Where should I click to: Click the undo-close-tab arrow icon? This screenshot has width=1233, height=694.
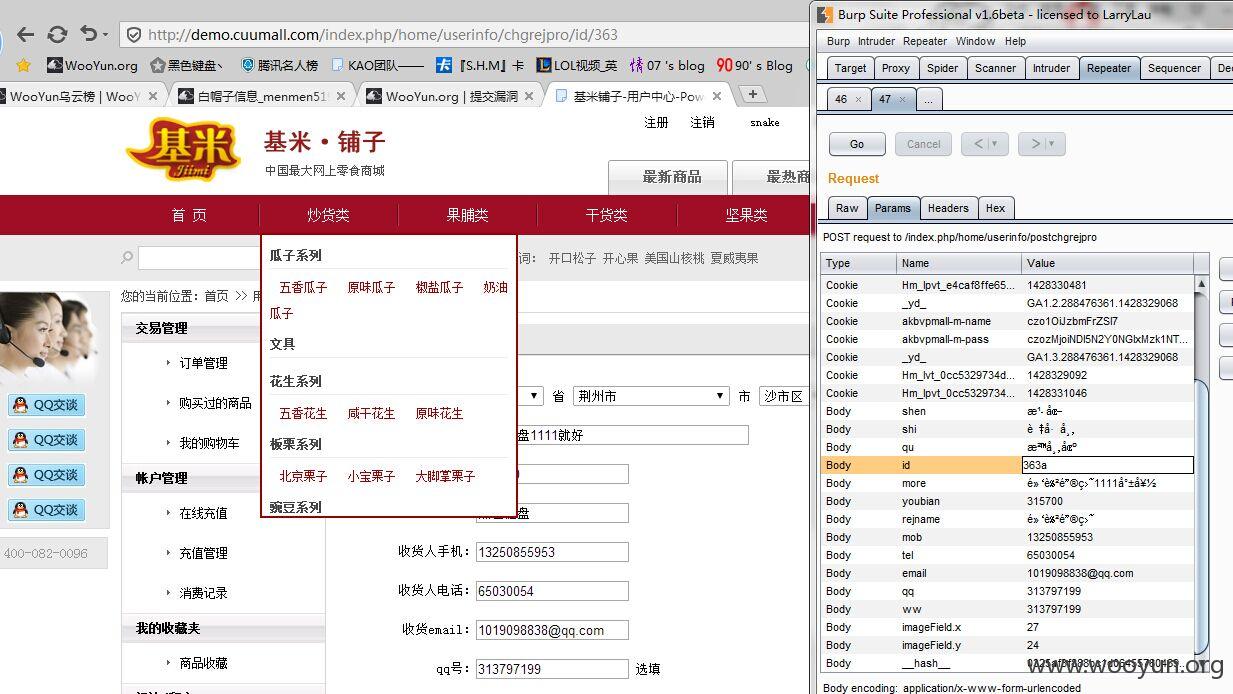88,33
